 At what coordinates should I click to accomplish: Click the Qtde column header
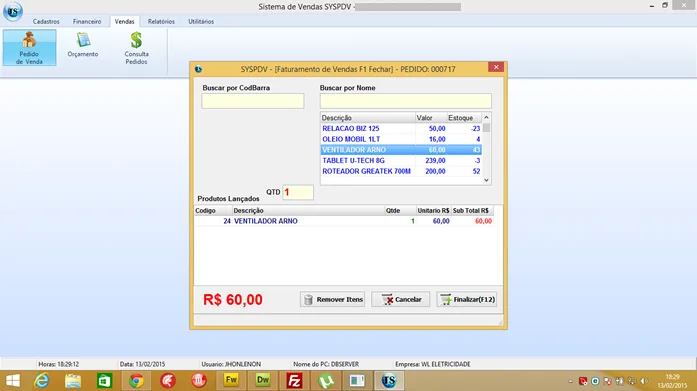[x=400, y=211]
